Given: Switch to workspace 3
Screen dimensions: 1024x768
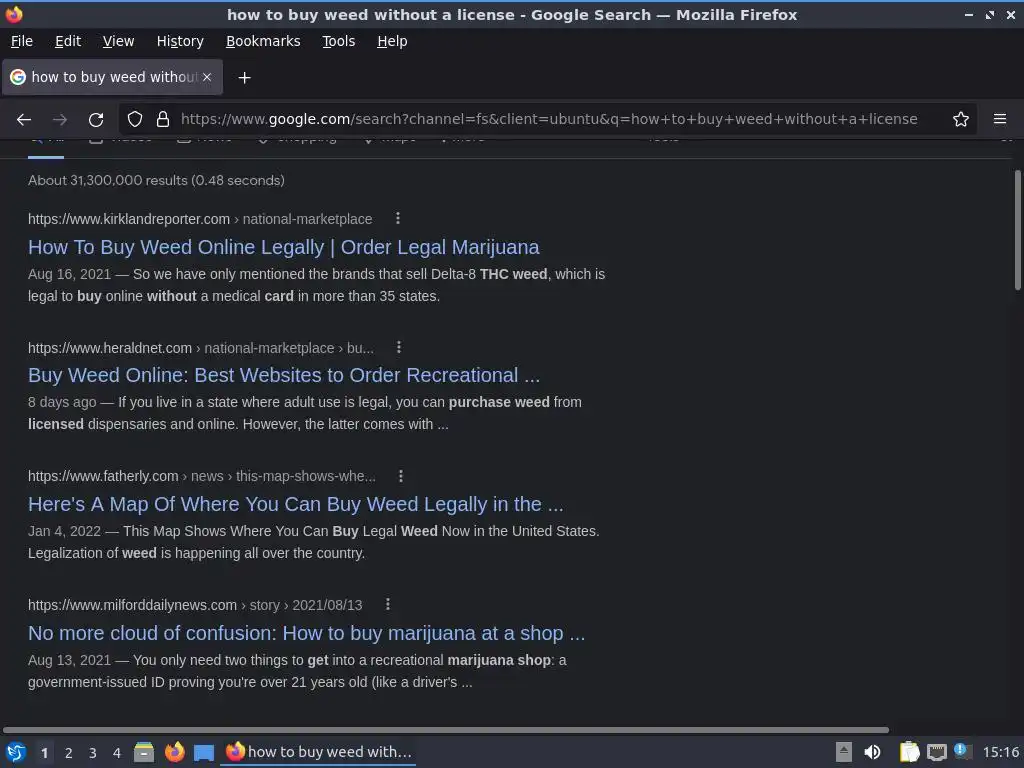Looking at the screenshot, I should 93,753.
